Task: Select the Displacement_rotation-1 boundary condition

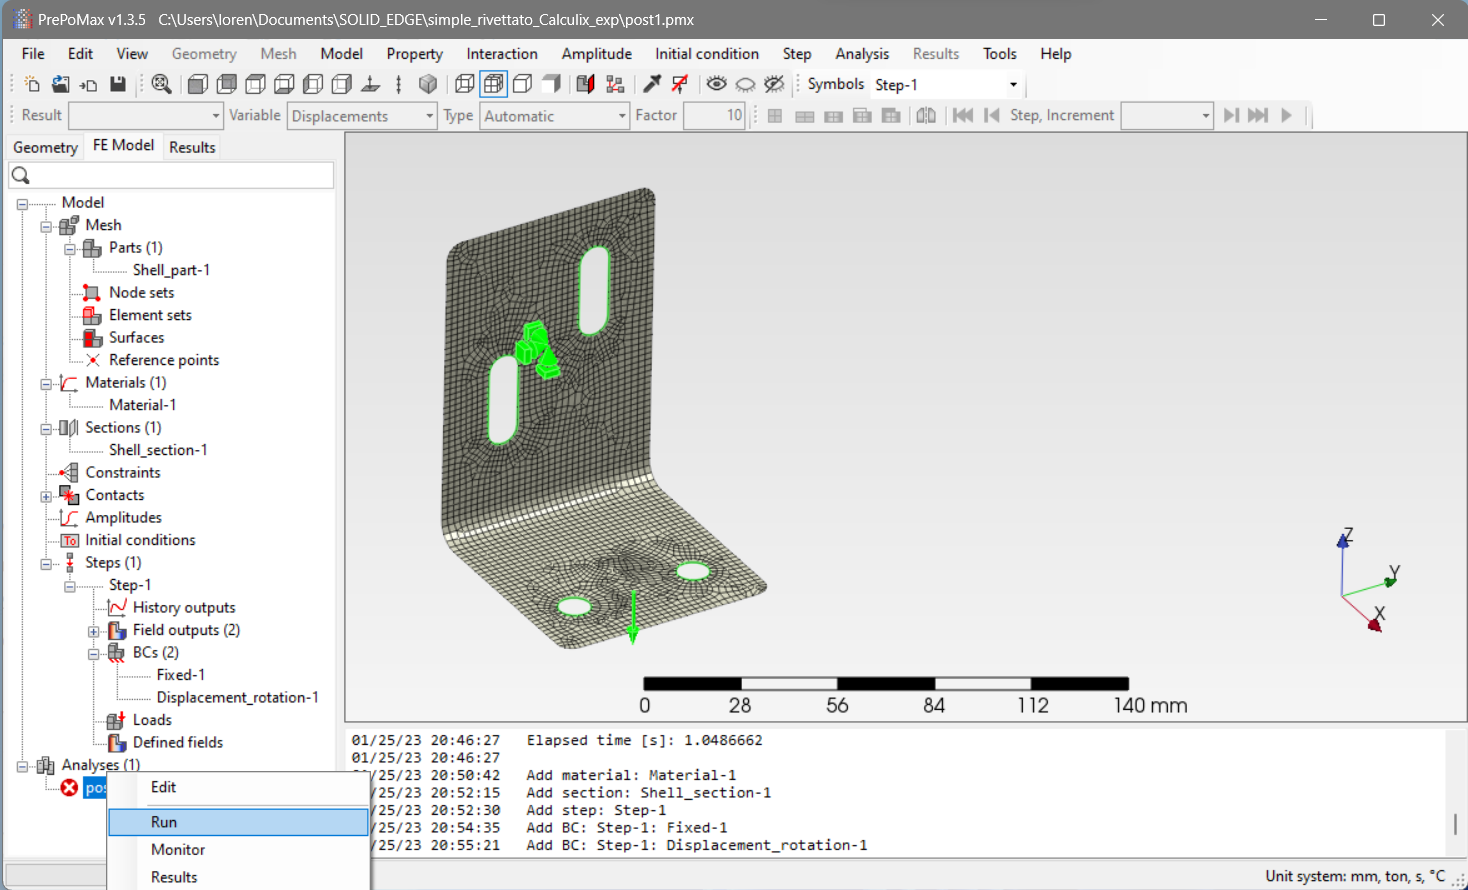Action: pyautogui.click(x=237, y=698)
